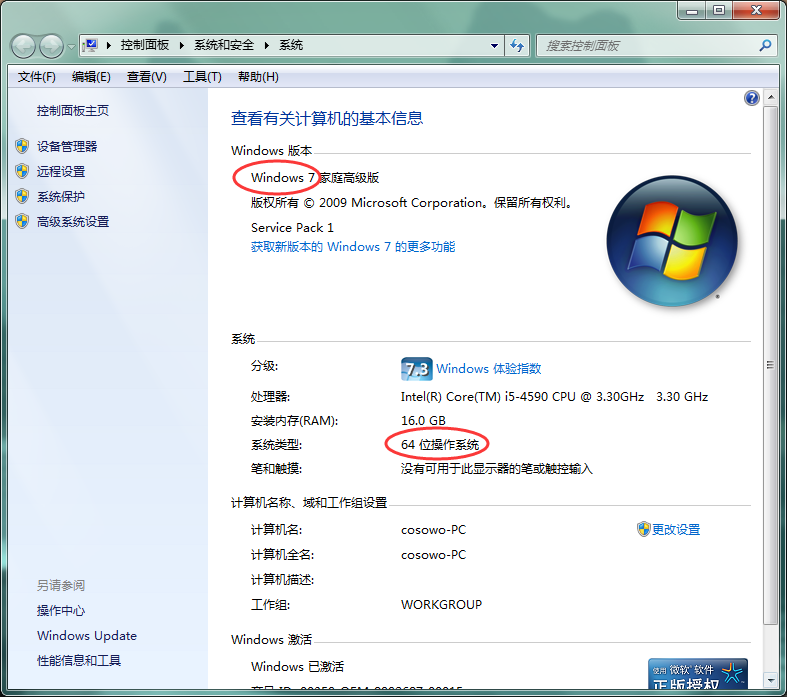This screenshot has height=697, width=787.
Task: Click the 16.0 GB memory value
Action: 423,421
